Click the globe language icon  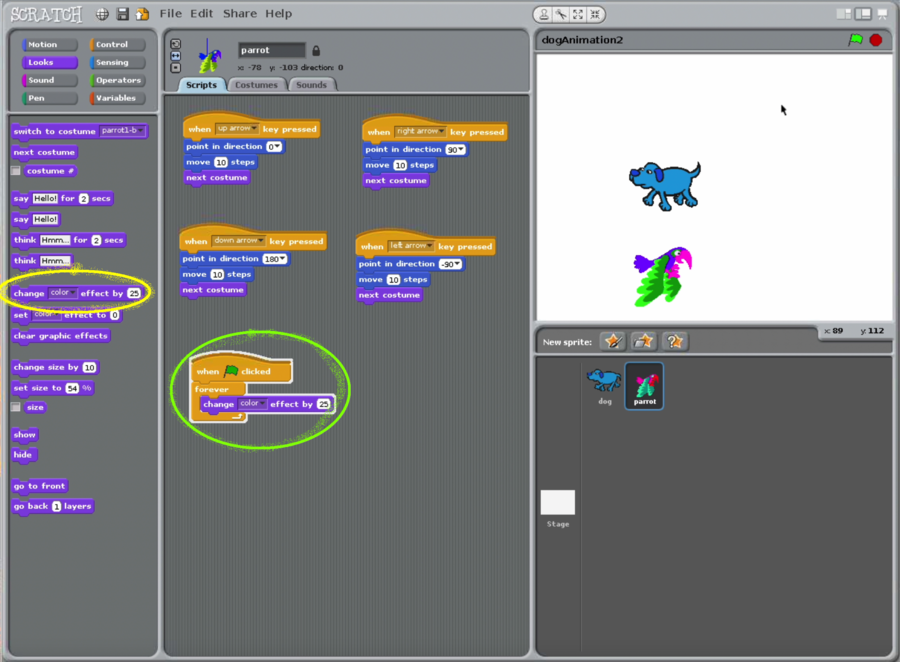[x=102, y=14]
